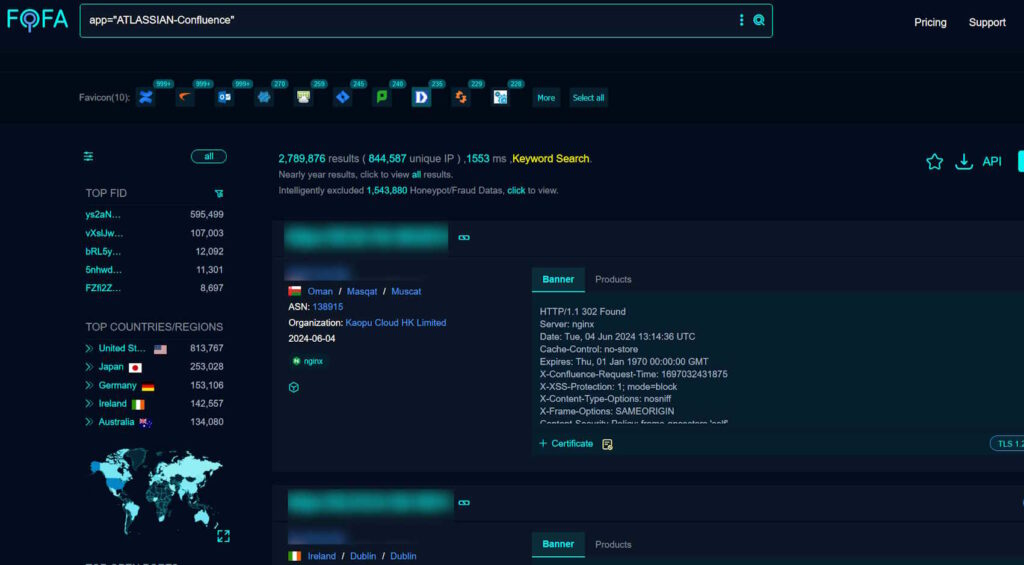Open the Products tab of Ireland result
This screenshot has width=1024, height=565.
point(613,544)
